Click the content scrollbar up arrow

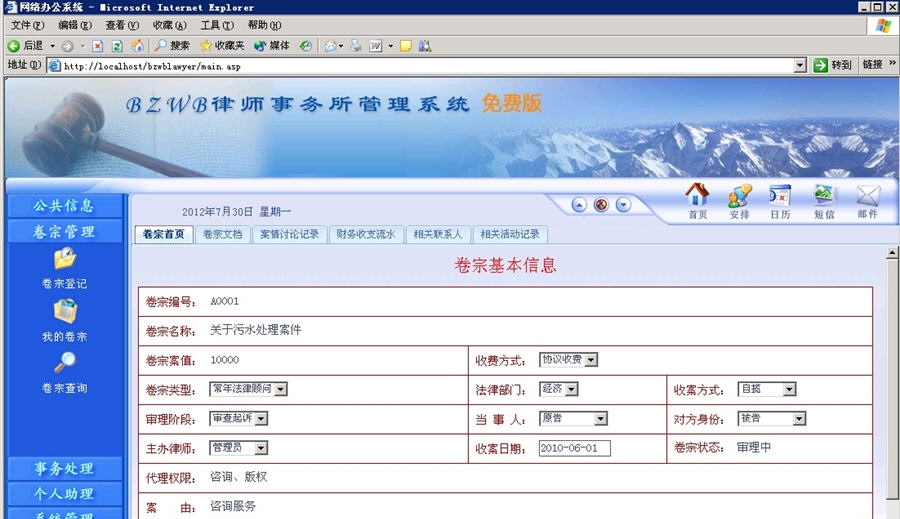[x=892, y=253]
